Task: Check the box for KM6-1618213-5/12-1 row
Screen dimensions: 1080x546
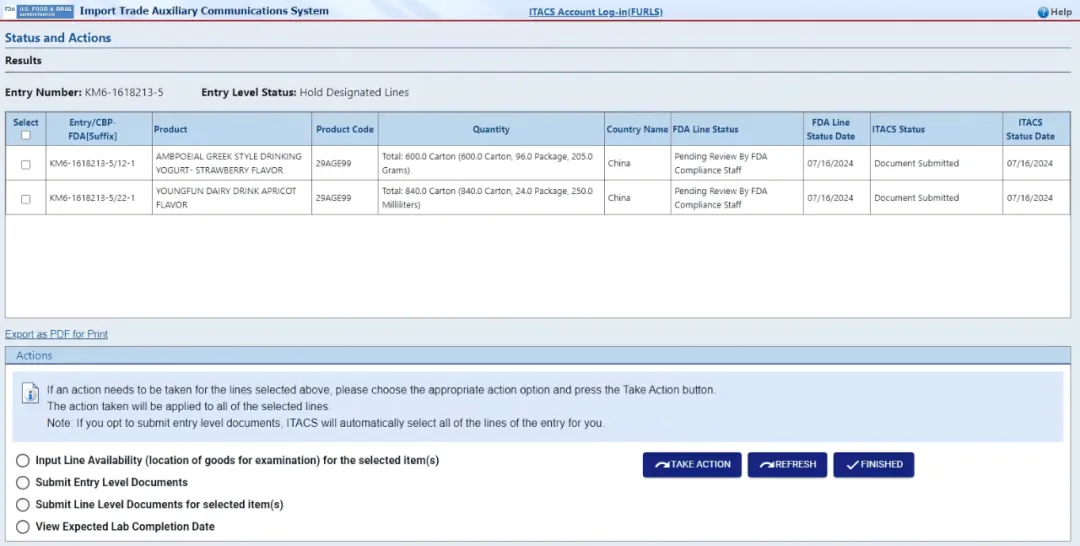Action: [x=26, y=164]
